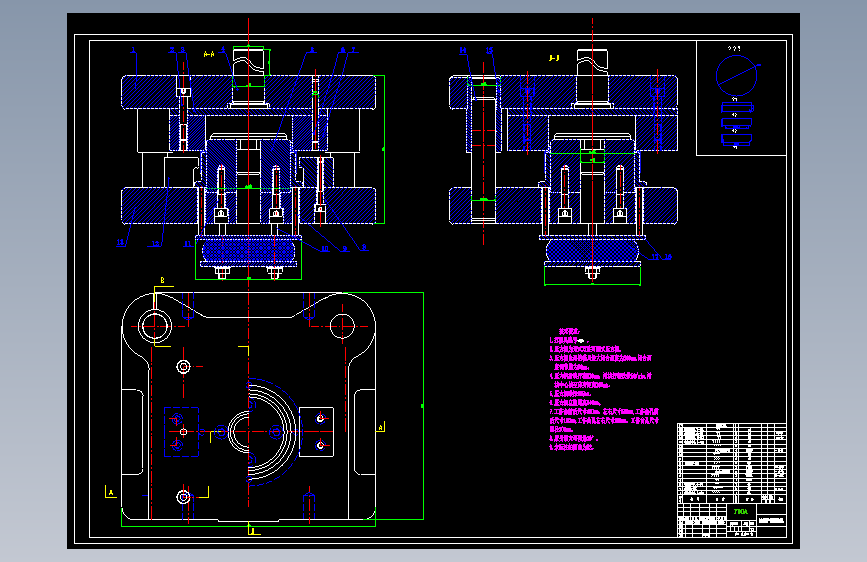Image resolution: width=867 pixels, height=562 pixels.
Task: Select the hatched rubber pad in the A-A view
Action: (x=248, y=250)
